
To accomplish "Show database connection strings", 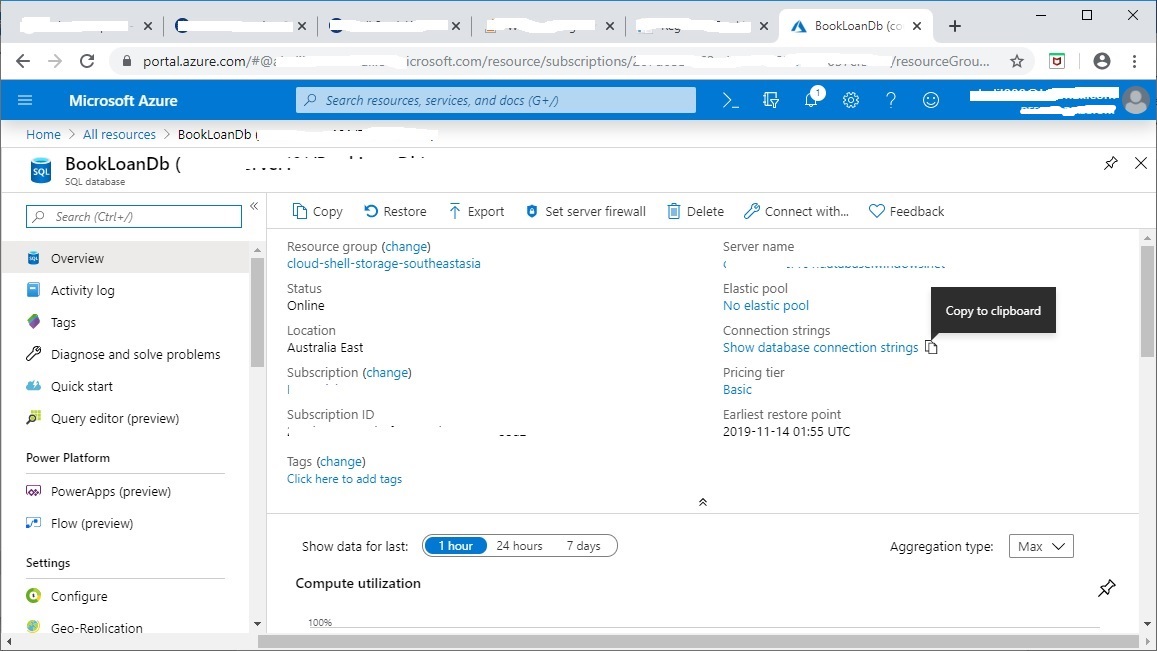I will tap(820, 346).
